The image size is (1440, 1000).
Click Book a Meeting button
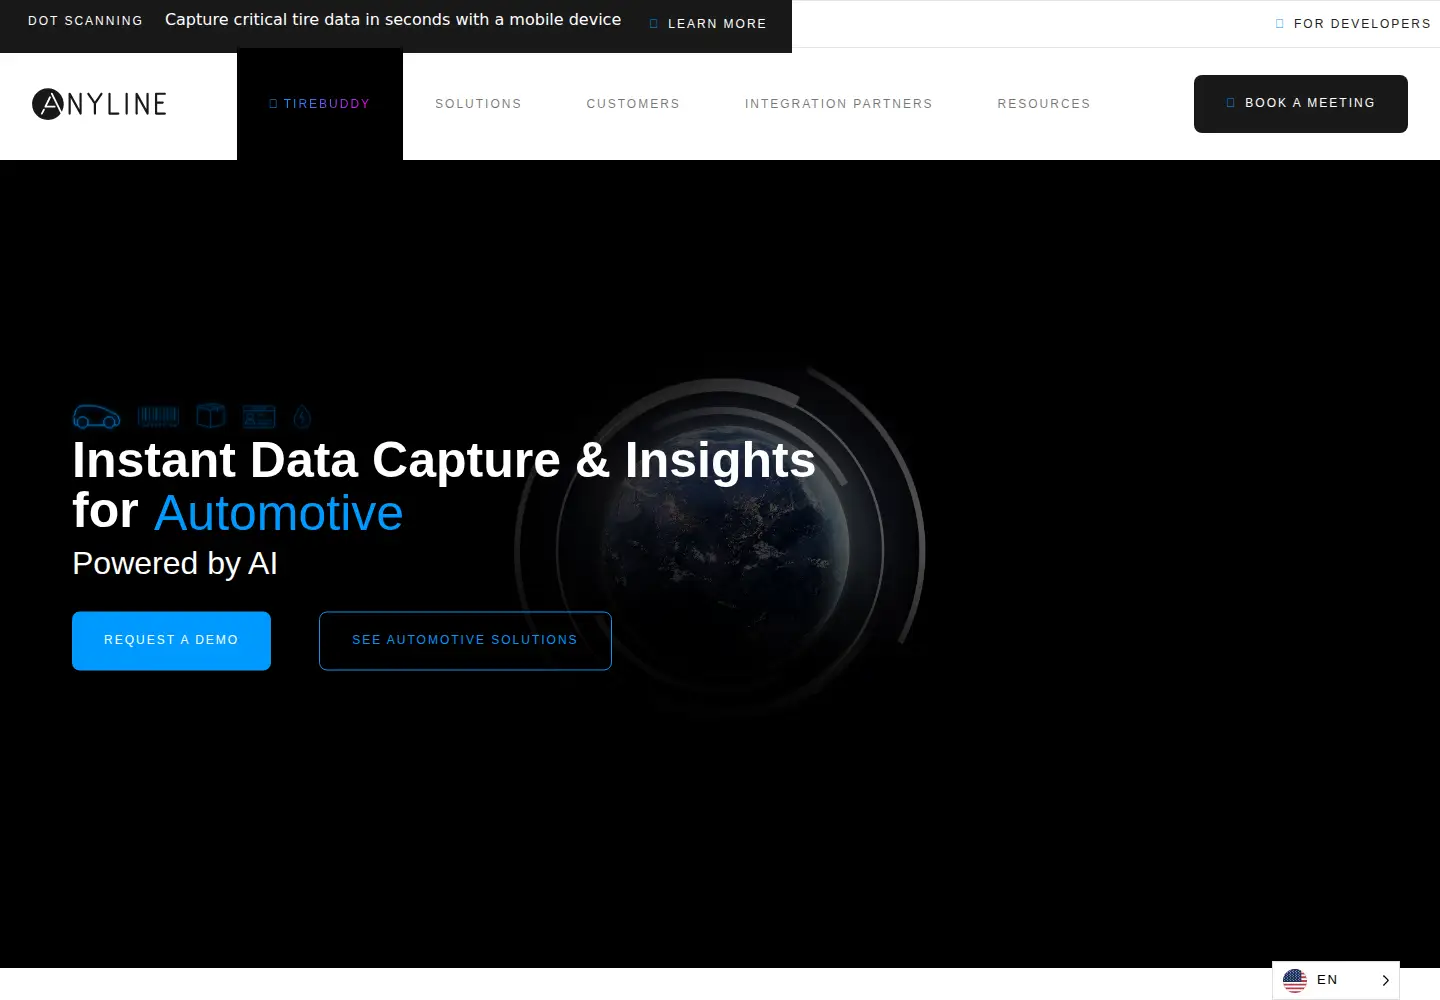click(1301, 104)
